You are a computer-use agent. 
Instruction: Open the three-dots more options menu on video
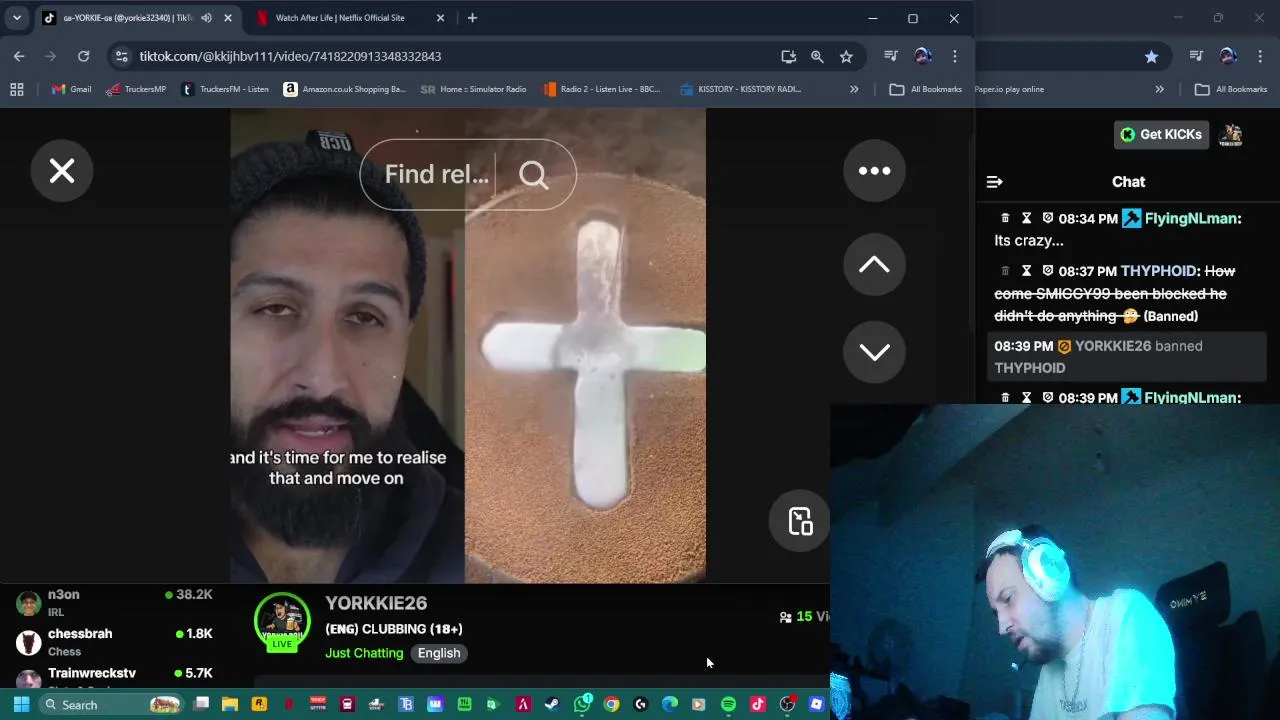coord(874,171)
